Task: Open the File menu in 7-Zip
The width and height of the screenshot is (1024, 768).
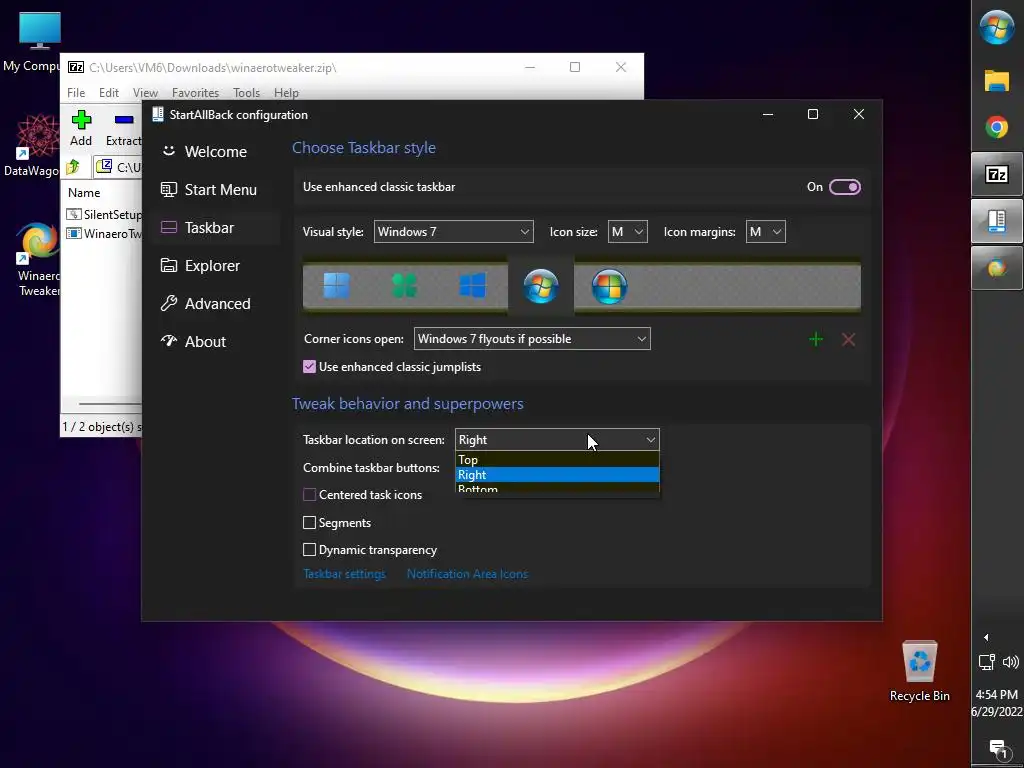Action: point(76,93)
